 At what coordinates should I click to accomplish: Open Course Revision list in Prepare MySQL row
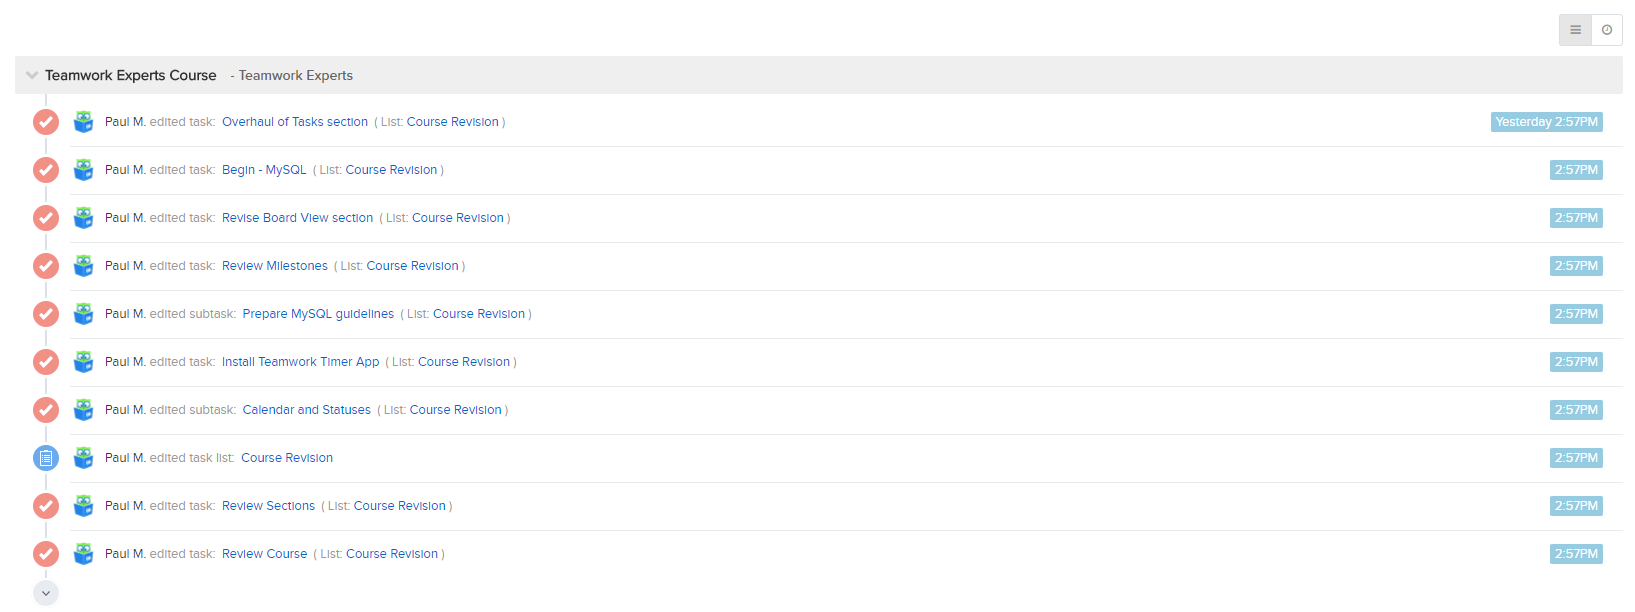pyautogui.click(x=479, y=314)
